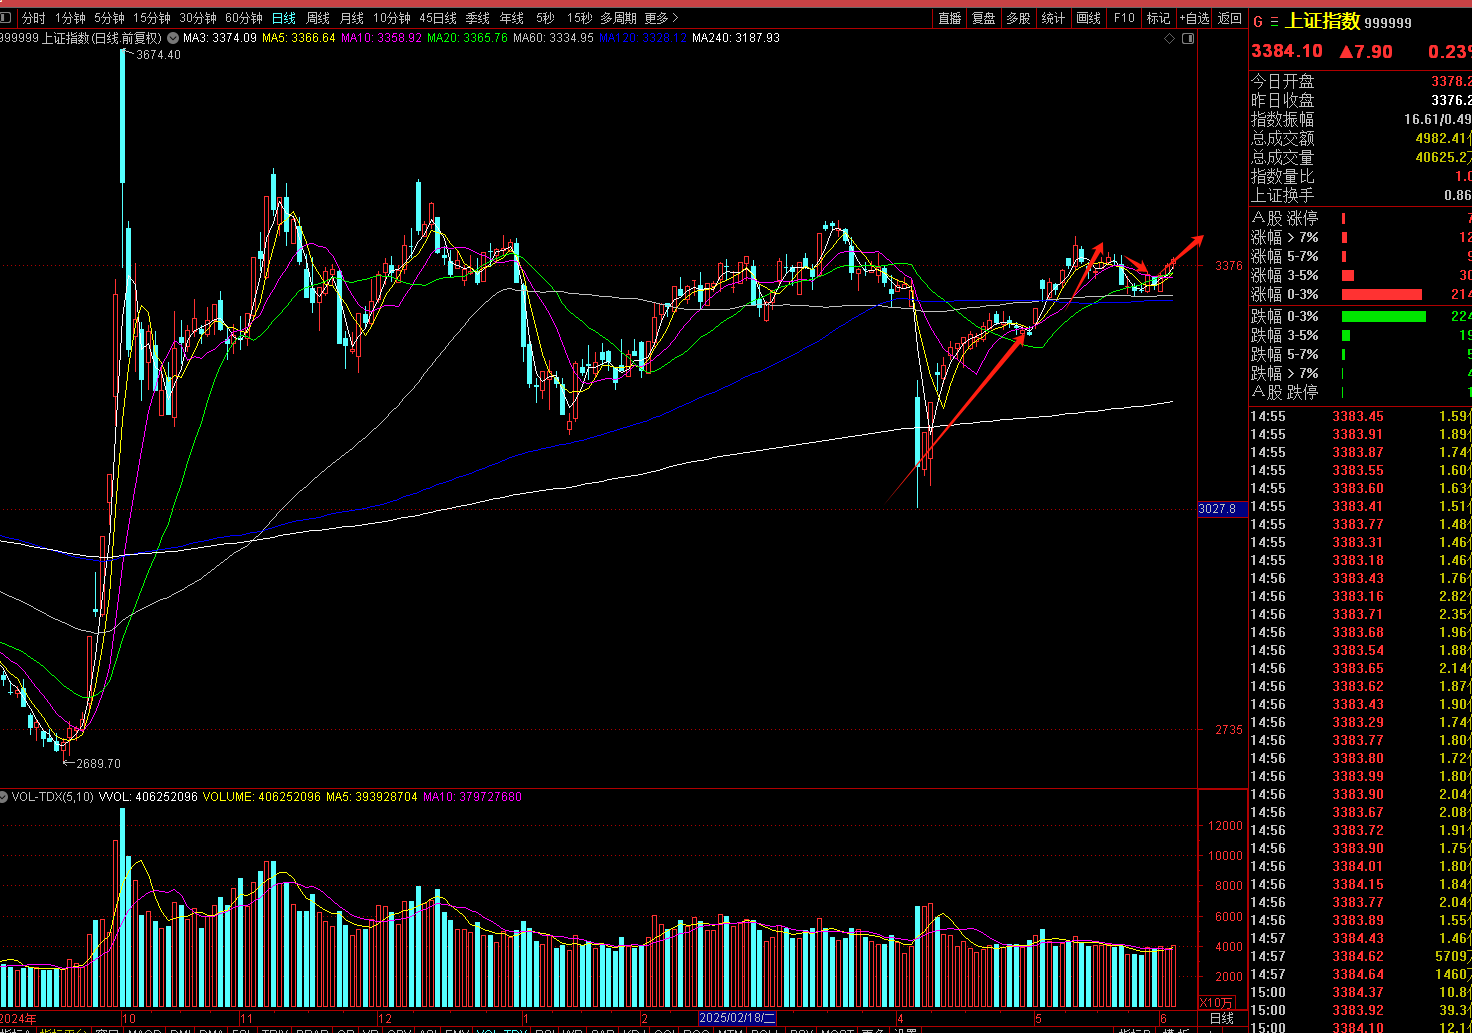Switch chart to 30分钟 period
Screen dimensions: 1472x1033
point(198,18)
